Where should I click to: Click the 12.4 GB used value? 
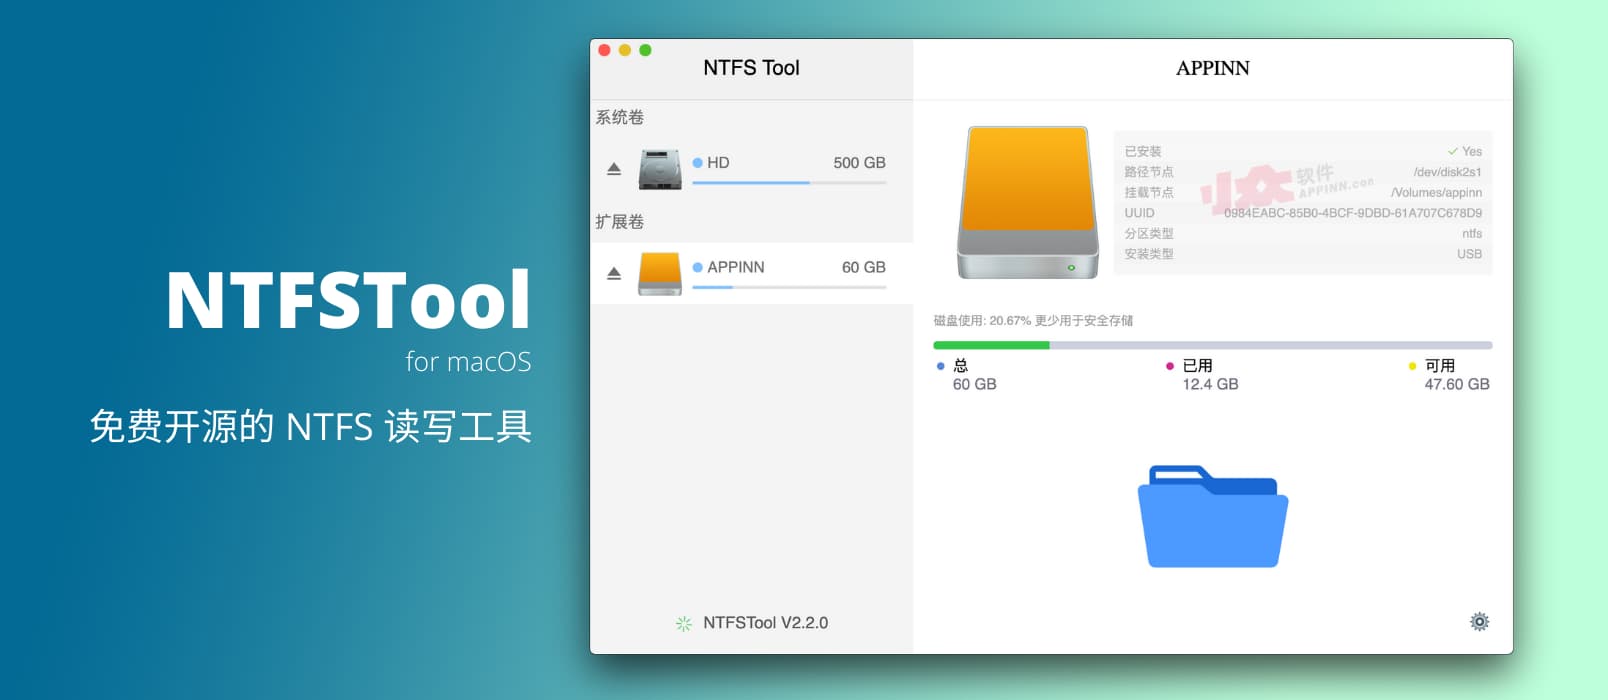click(x=1210, y=384)
